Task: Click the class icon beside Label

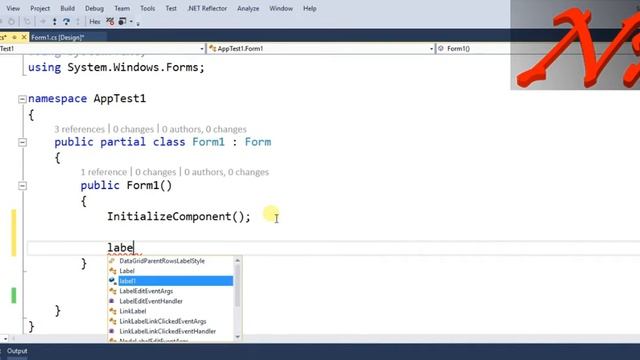Action: click(x=113, y=271)
